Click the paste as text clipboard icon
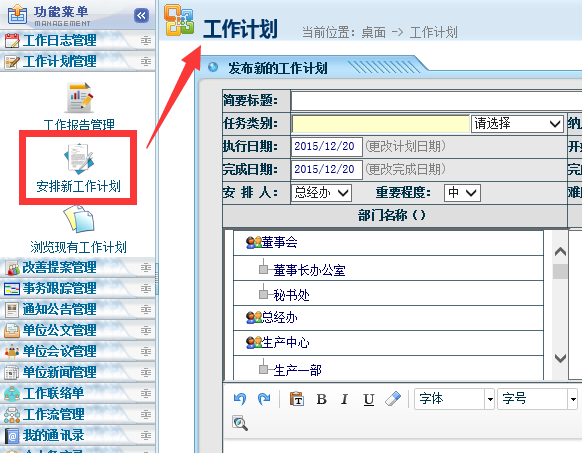 [297, 399]
